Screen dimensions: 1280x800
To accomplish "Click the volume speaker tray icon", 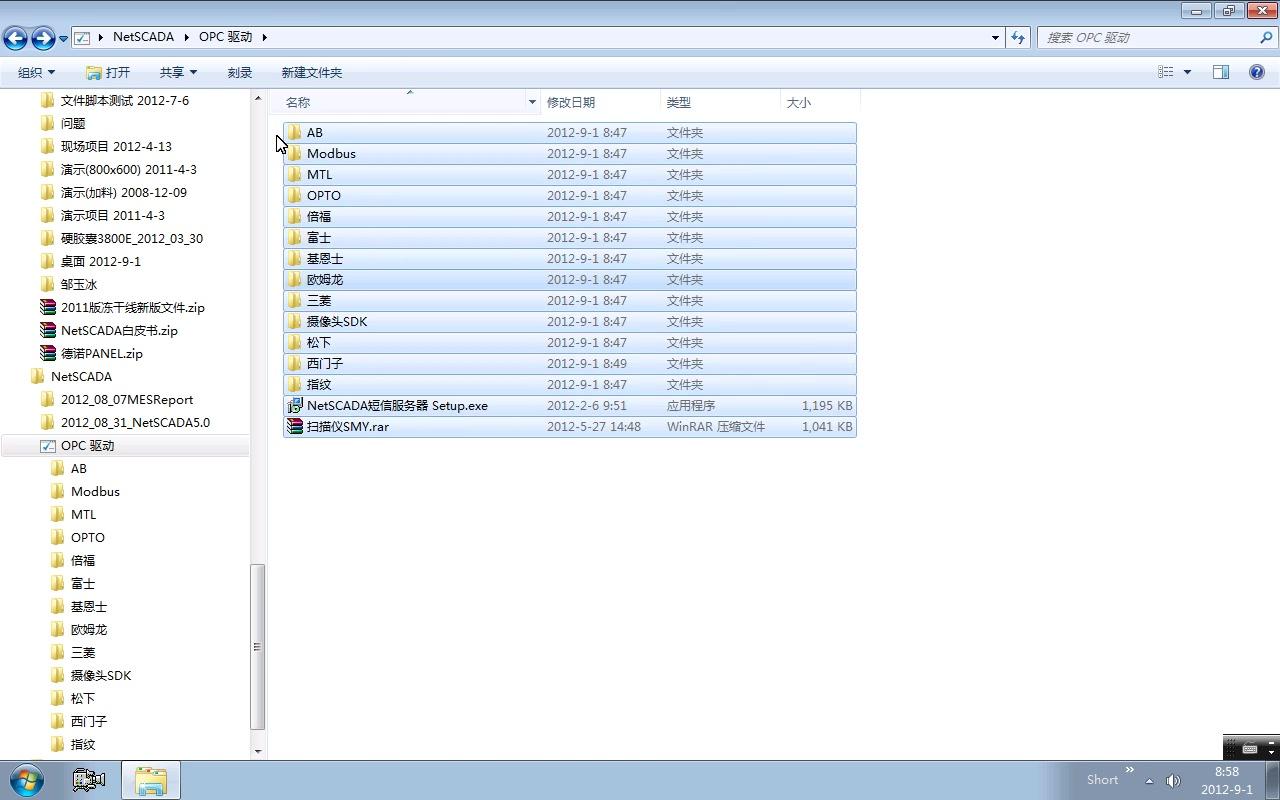I will pos(1173,781).
